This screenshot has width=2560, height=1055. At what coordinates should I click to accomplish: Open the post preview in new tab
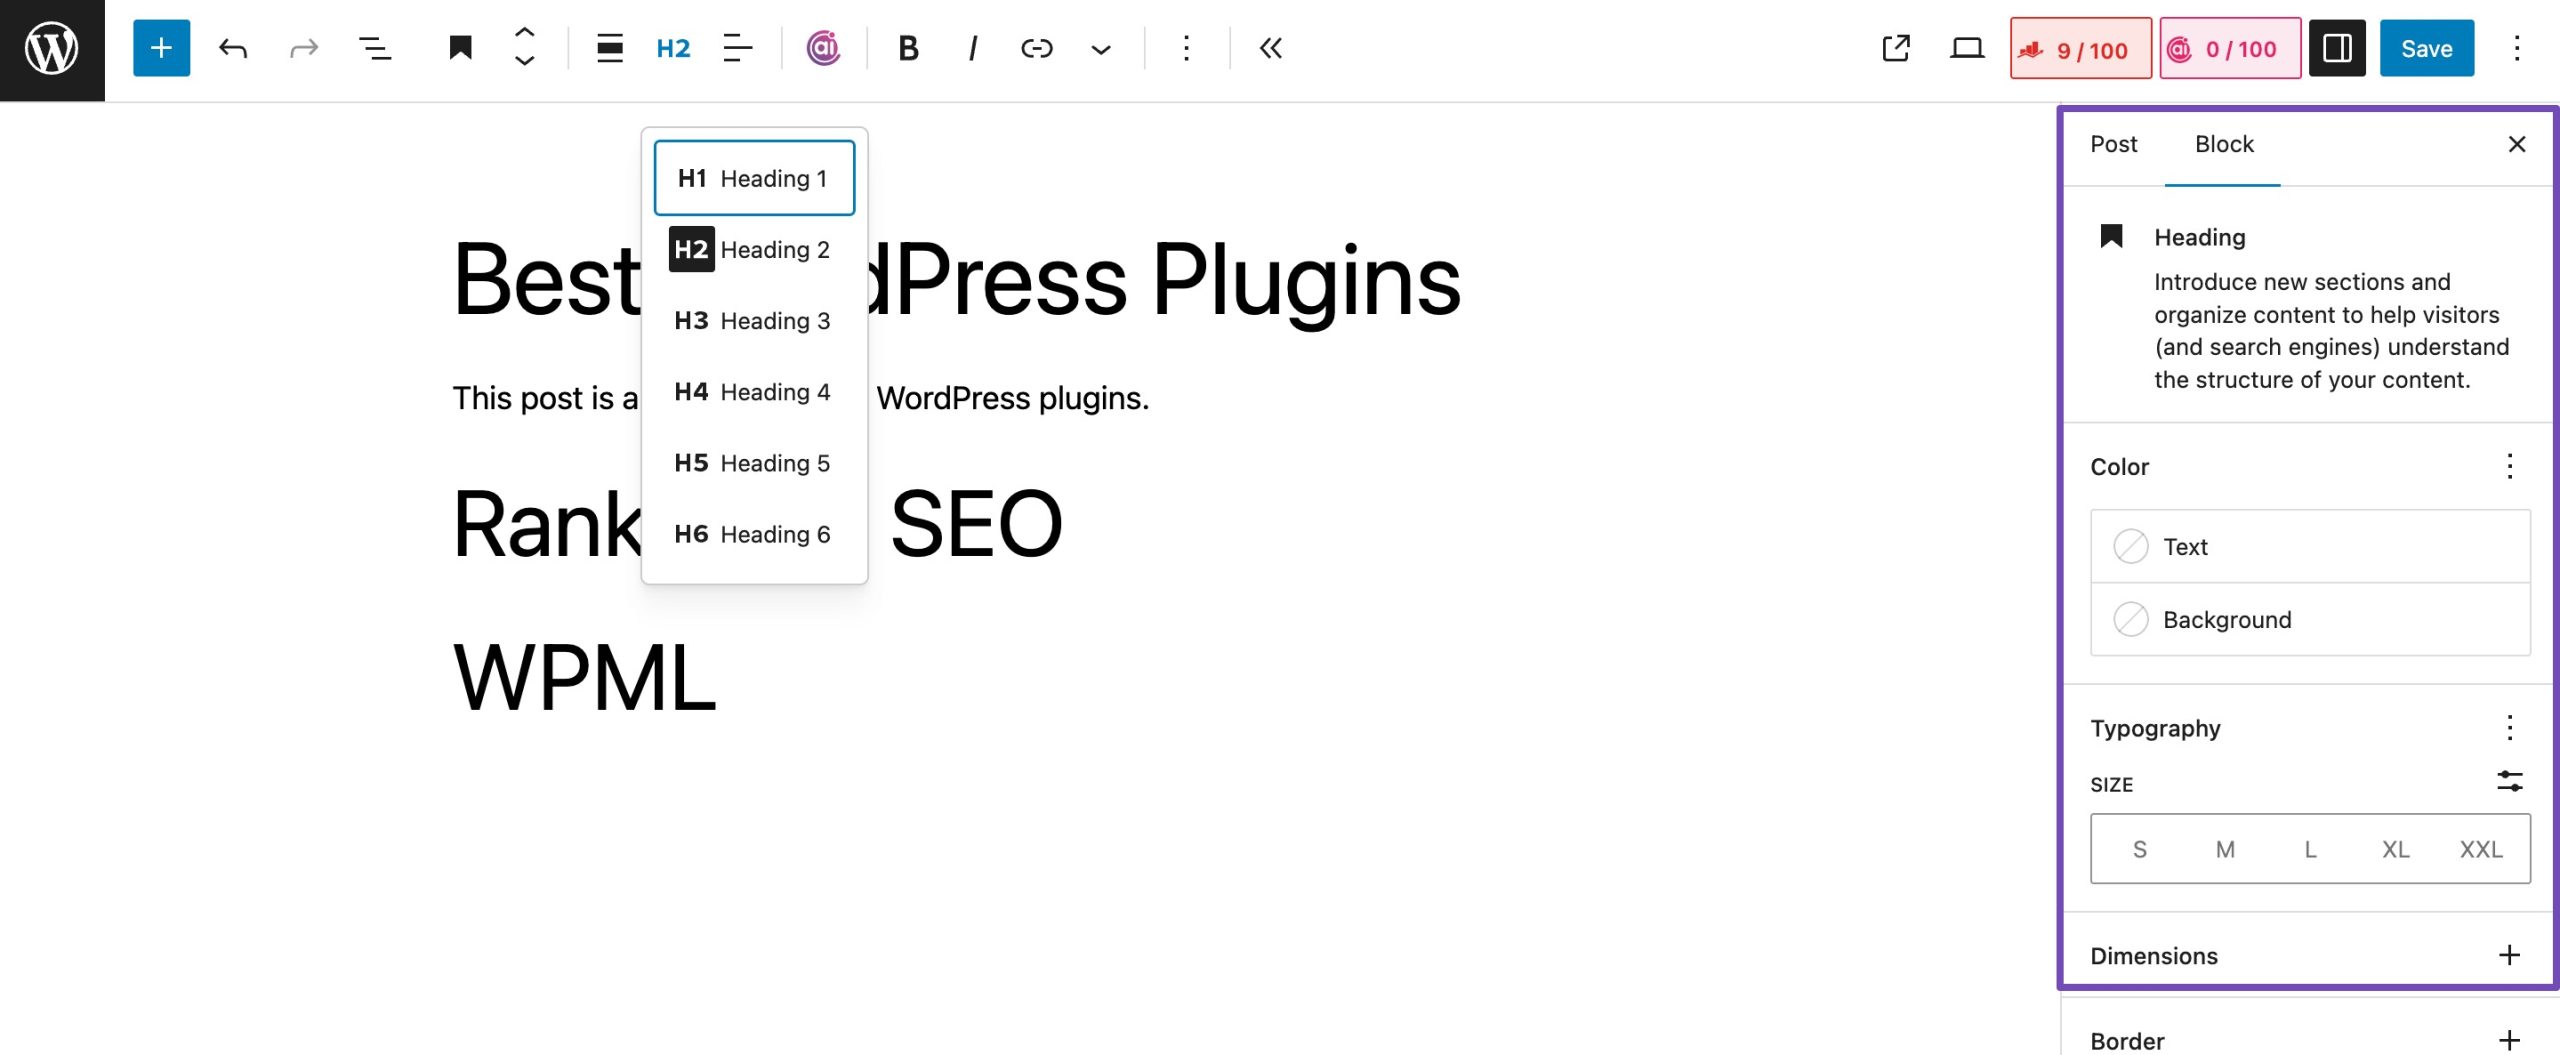(x=1896, y=48)
